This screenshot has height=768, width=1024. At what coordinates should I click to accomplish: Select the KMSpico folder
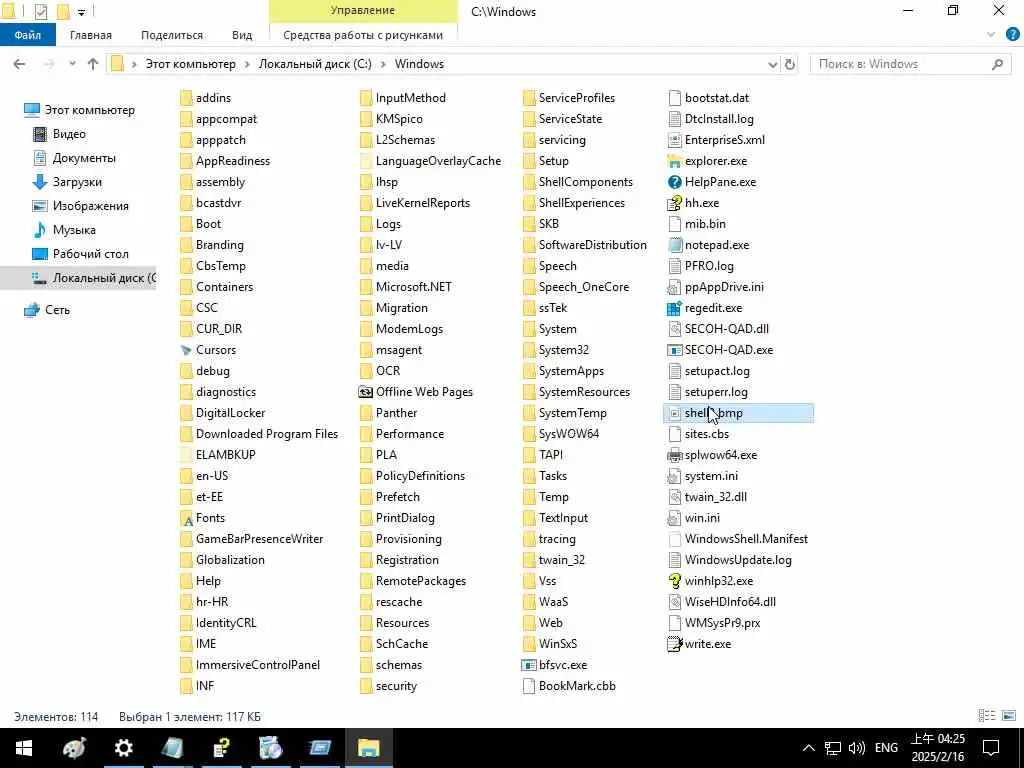pyautogui.click(x=391, y=120)
